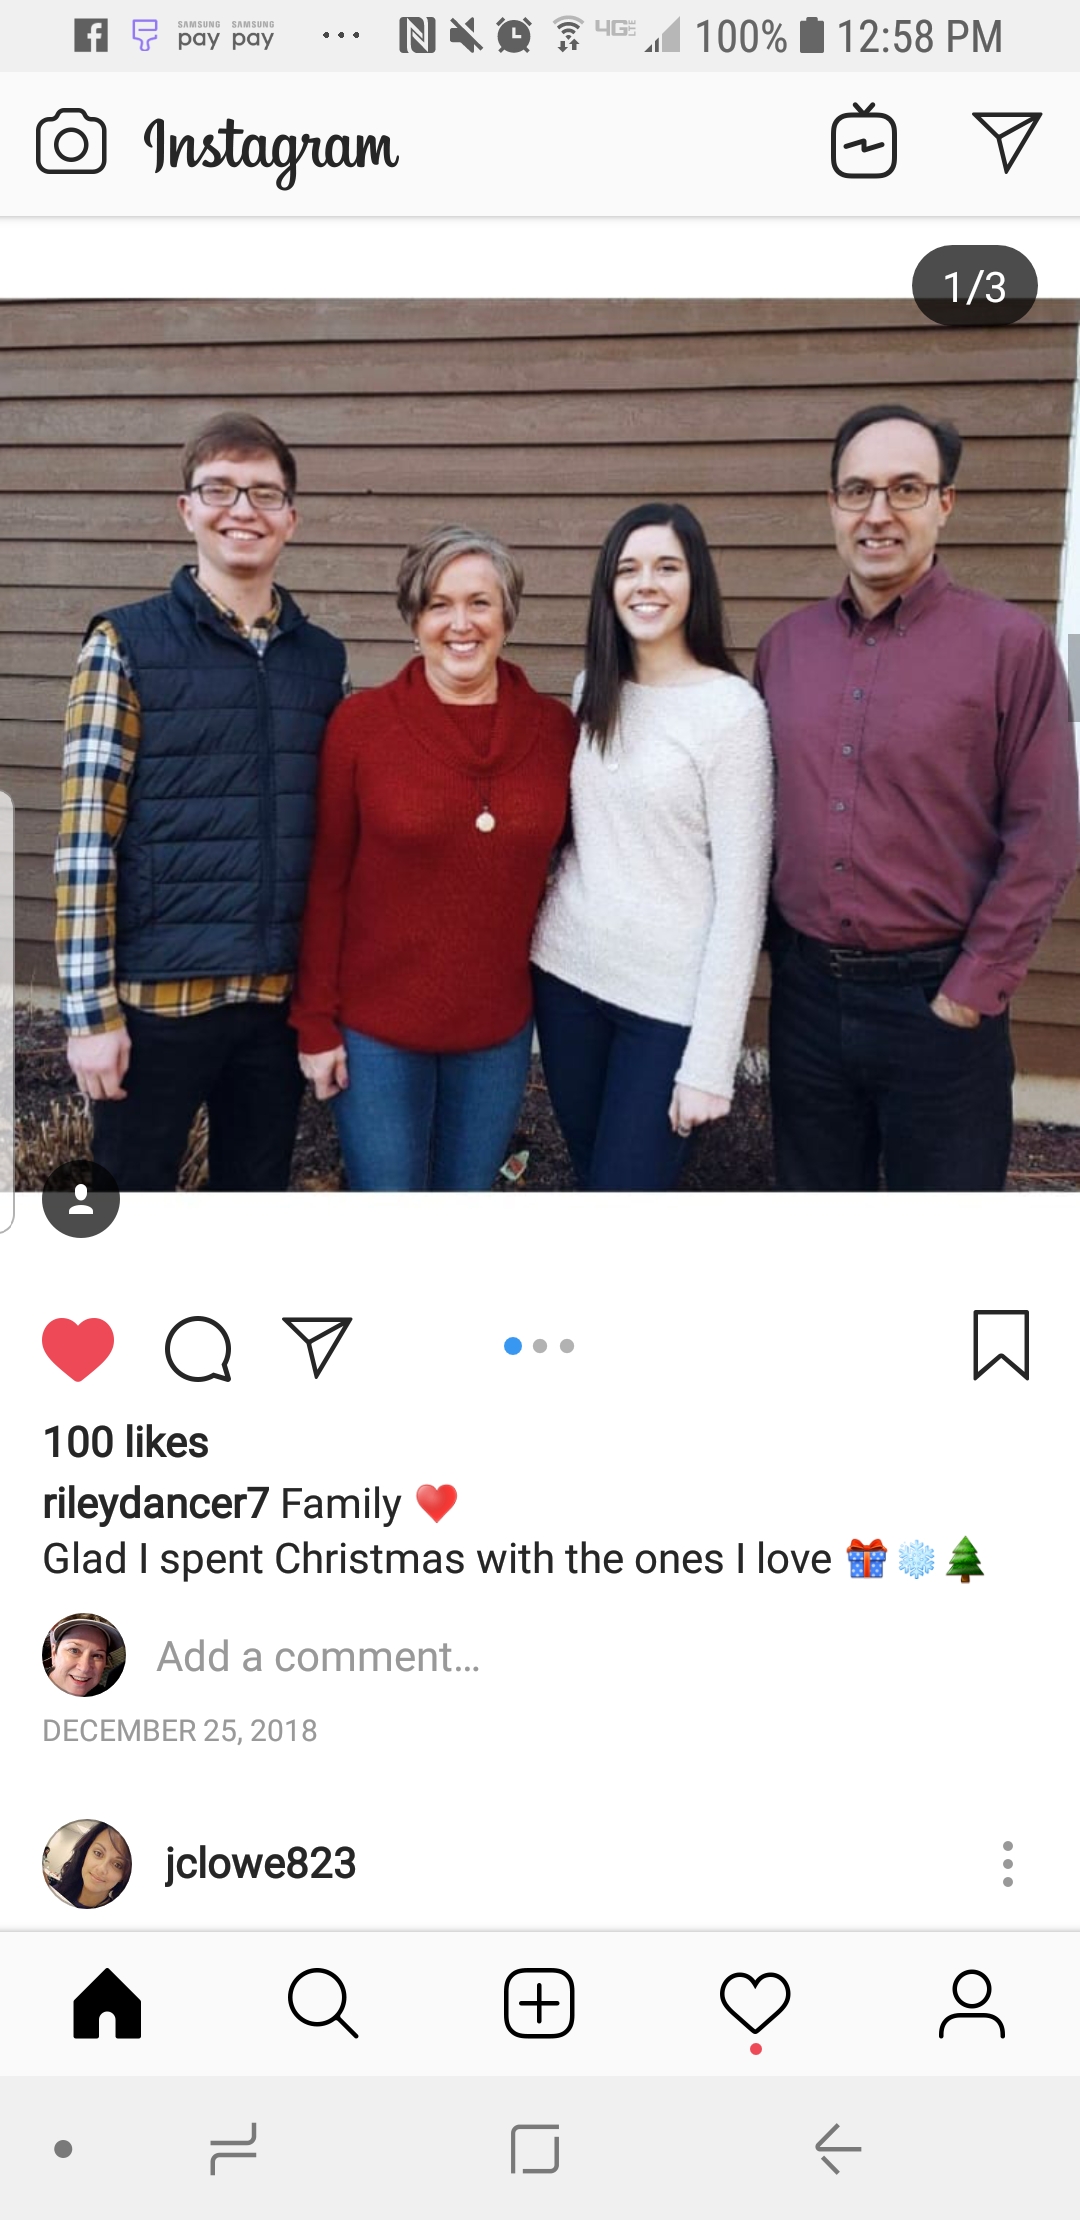
Task: Share post using paper plane below photo
Action: [317, 1346]
